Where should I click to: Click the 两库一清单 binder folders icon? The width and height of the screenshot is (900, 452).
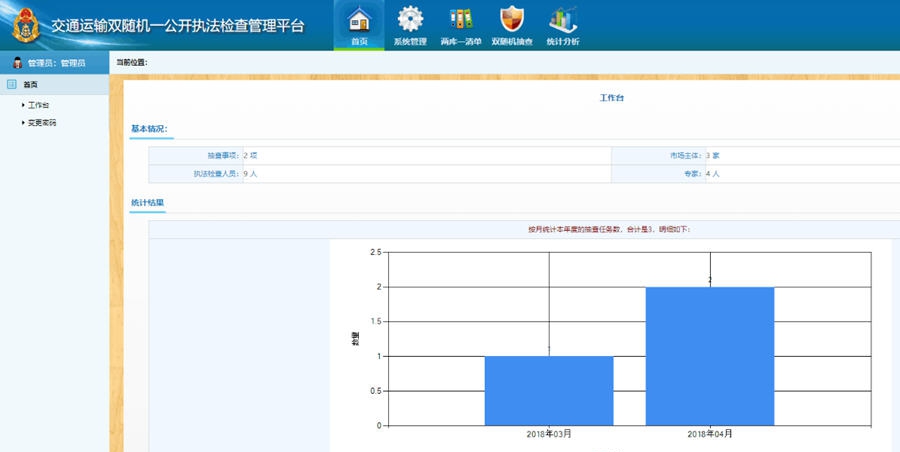coord(461,19)
